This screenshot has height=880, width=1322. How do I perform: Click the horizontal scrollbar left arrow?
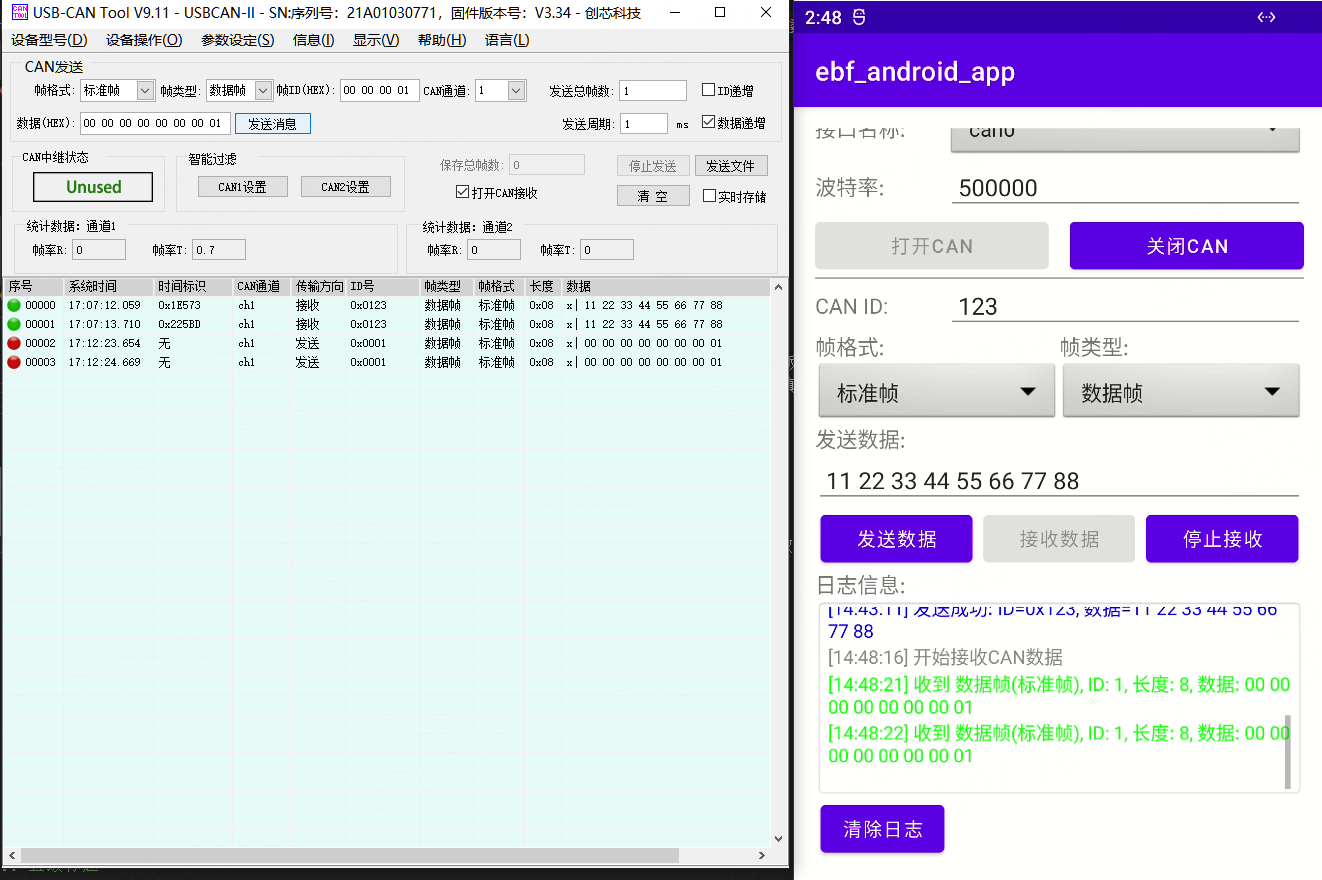pyautogui.click(x=12, y=856)
